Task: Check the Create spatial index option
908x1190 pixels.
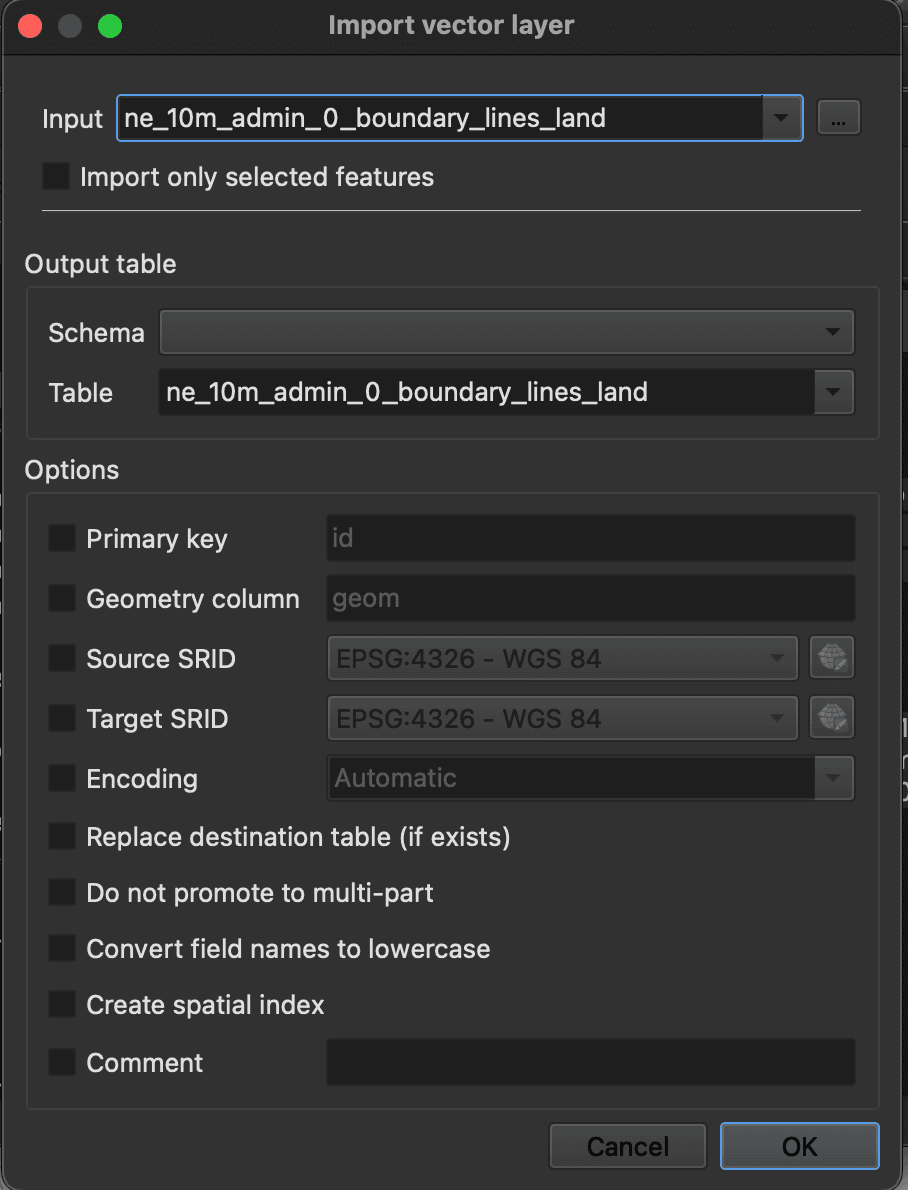Action: [x=60, y=1004]
